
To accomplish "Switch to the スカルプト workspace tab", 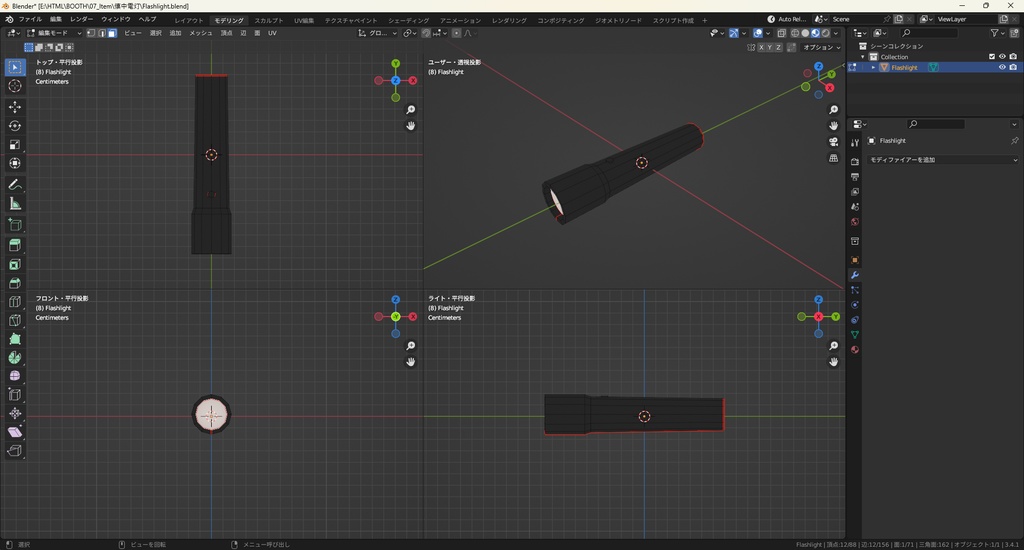I will [268, 20].
